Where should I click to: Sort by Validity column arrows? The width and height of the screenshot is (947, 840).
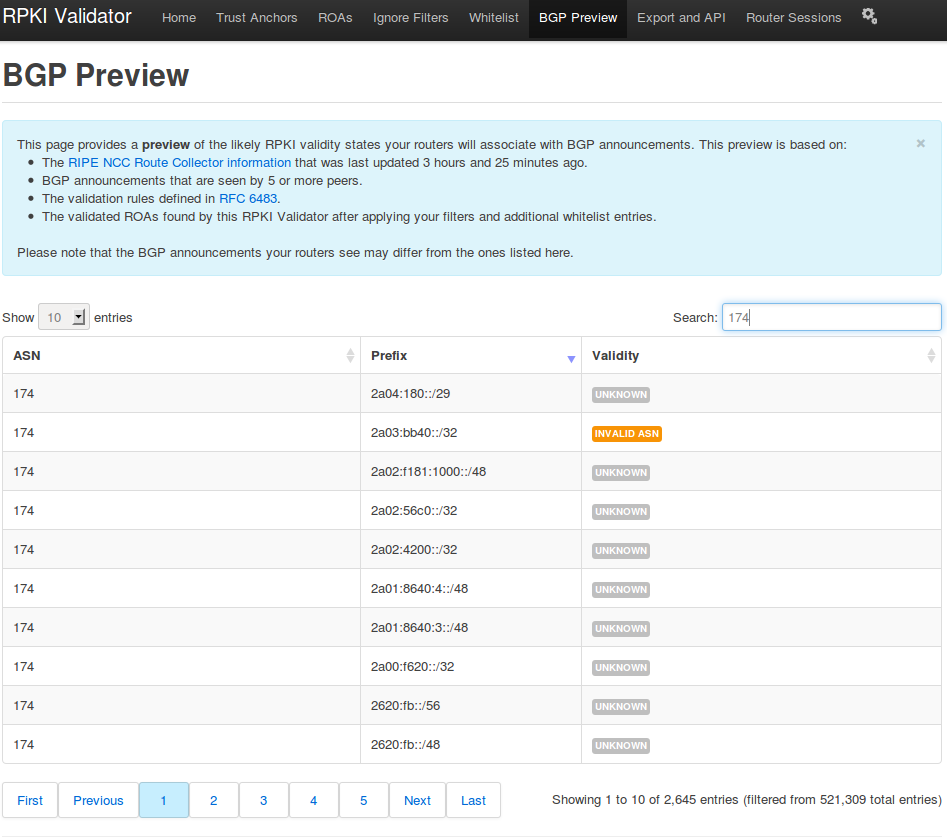pyautogui.click(x=931, y=356)
